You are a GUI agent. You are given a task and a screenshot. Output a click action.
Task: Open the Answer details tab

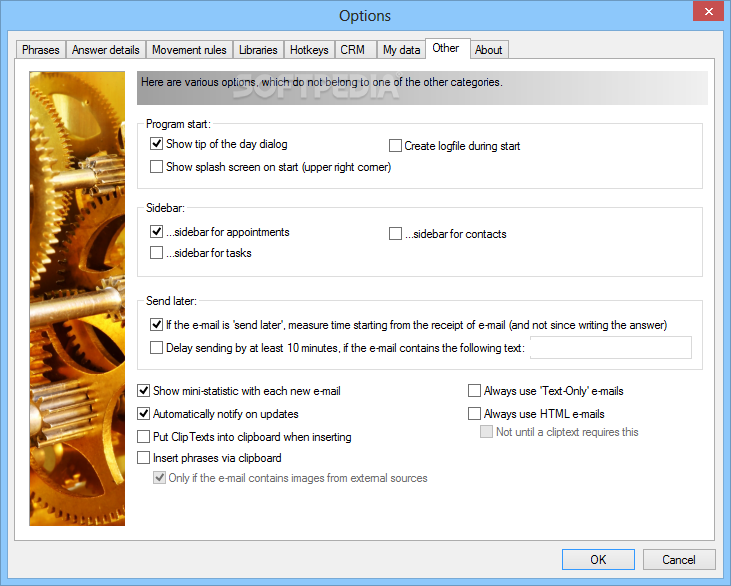point(106,50)
